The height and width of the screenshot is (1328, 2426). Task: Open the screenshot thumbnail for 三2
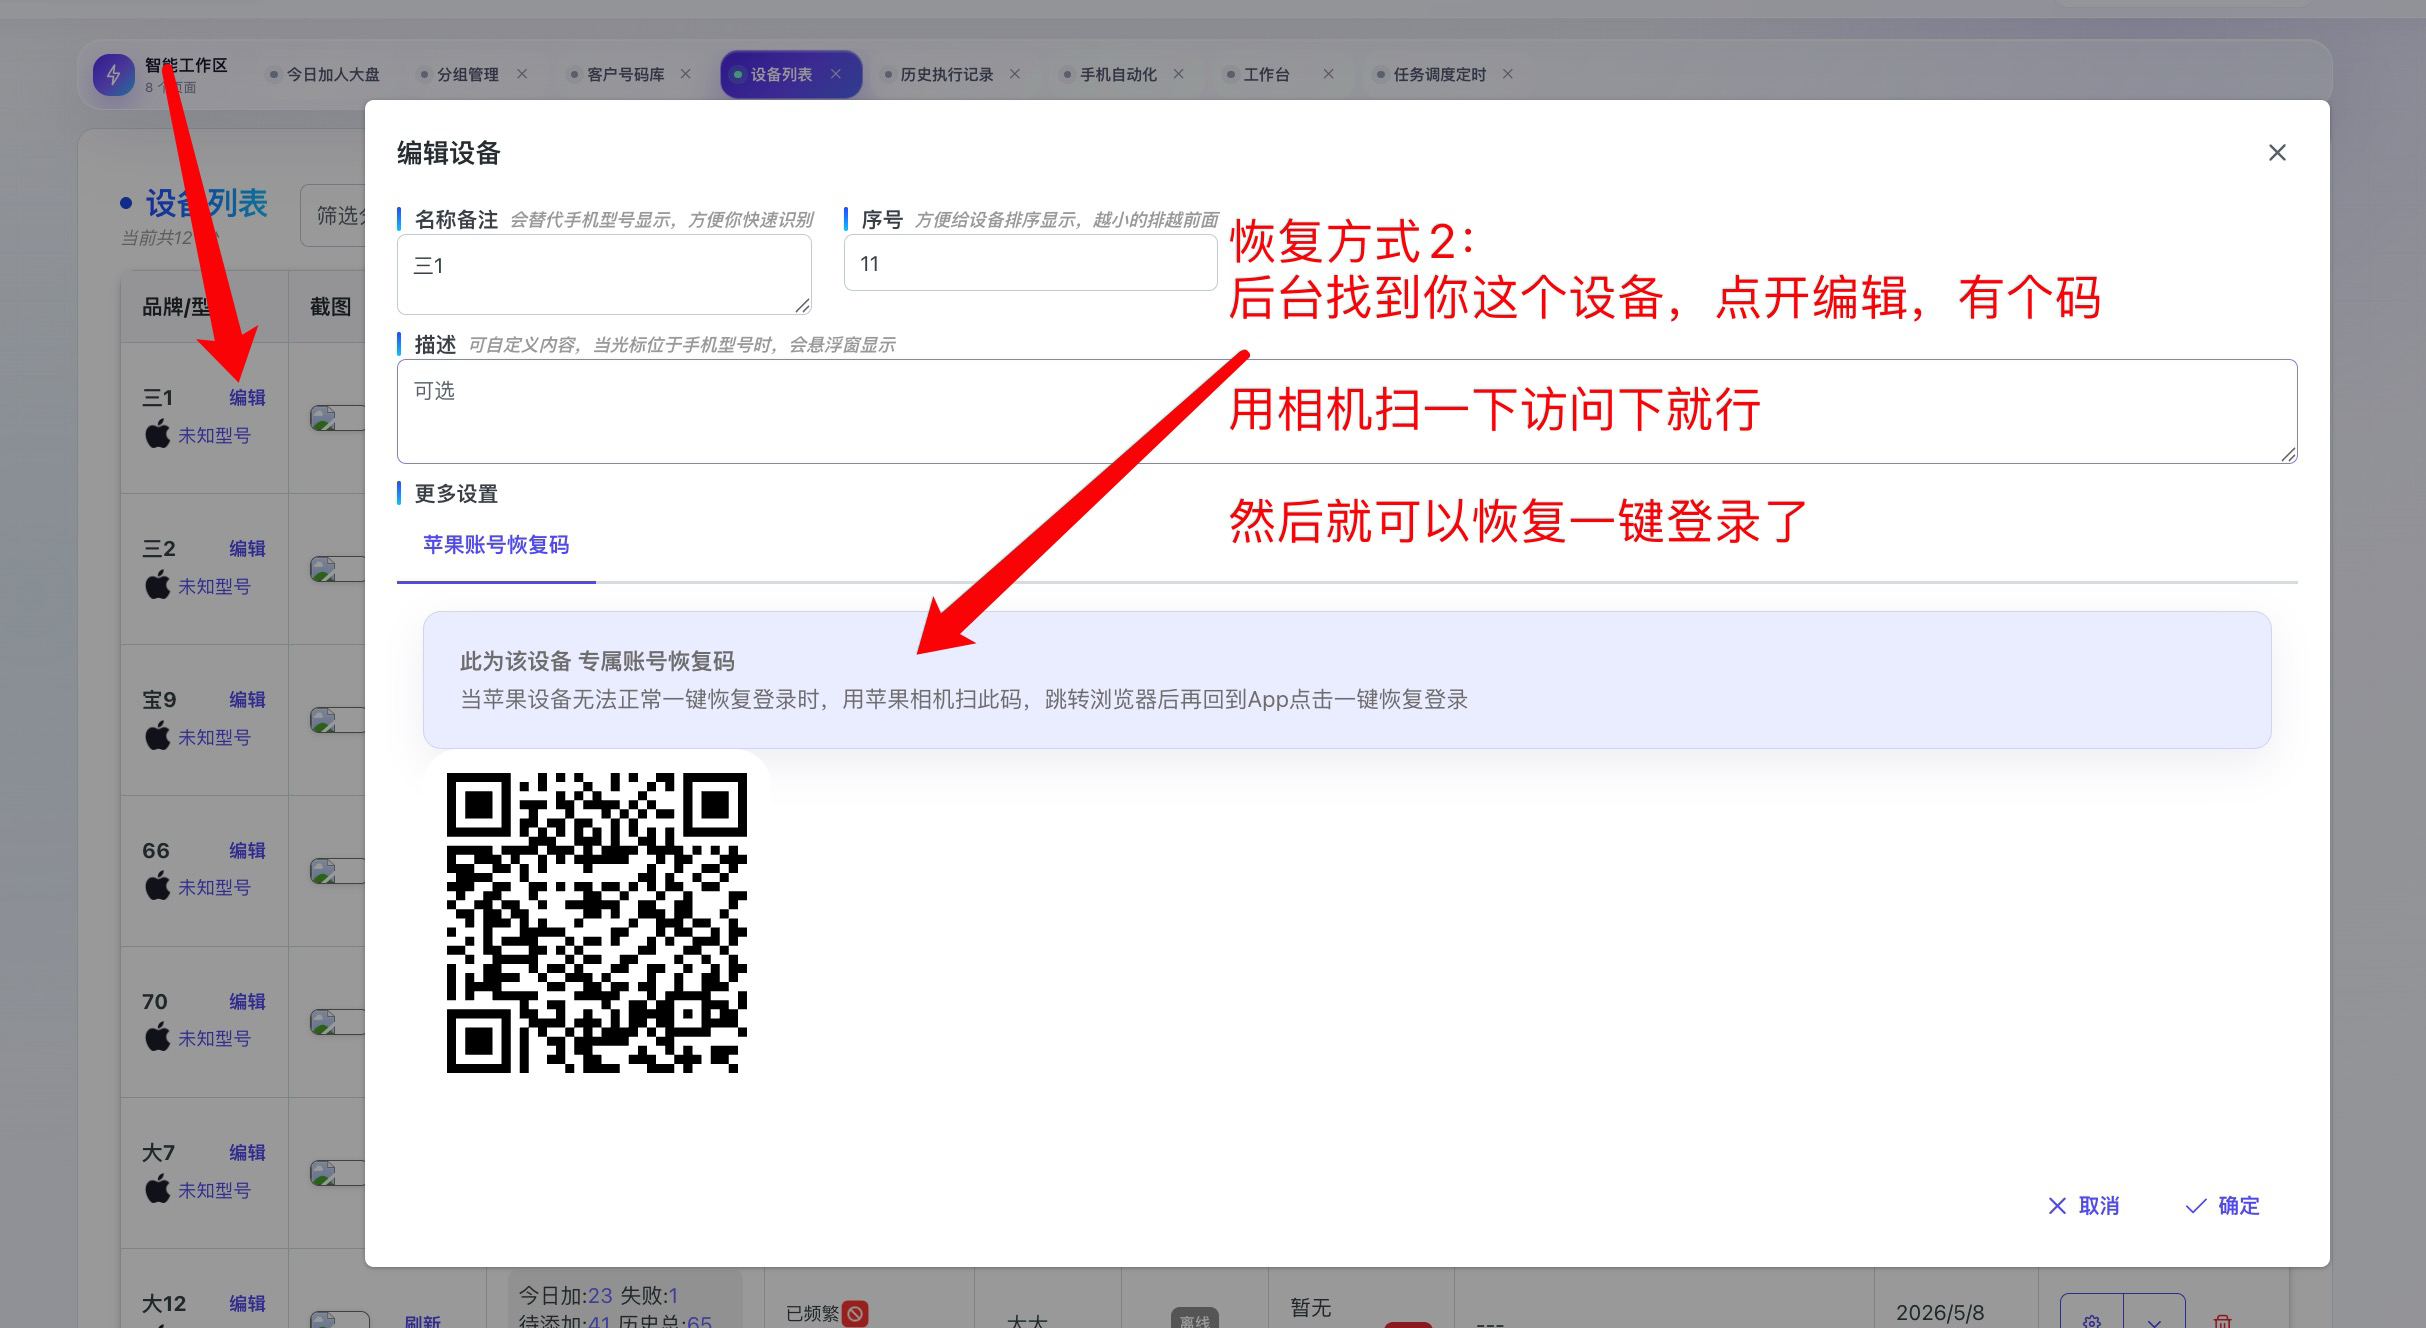(x=337, y=569)
